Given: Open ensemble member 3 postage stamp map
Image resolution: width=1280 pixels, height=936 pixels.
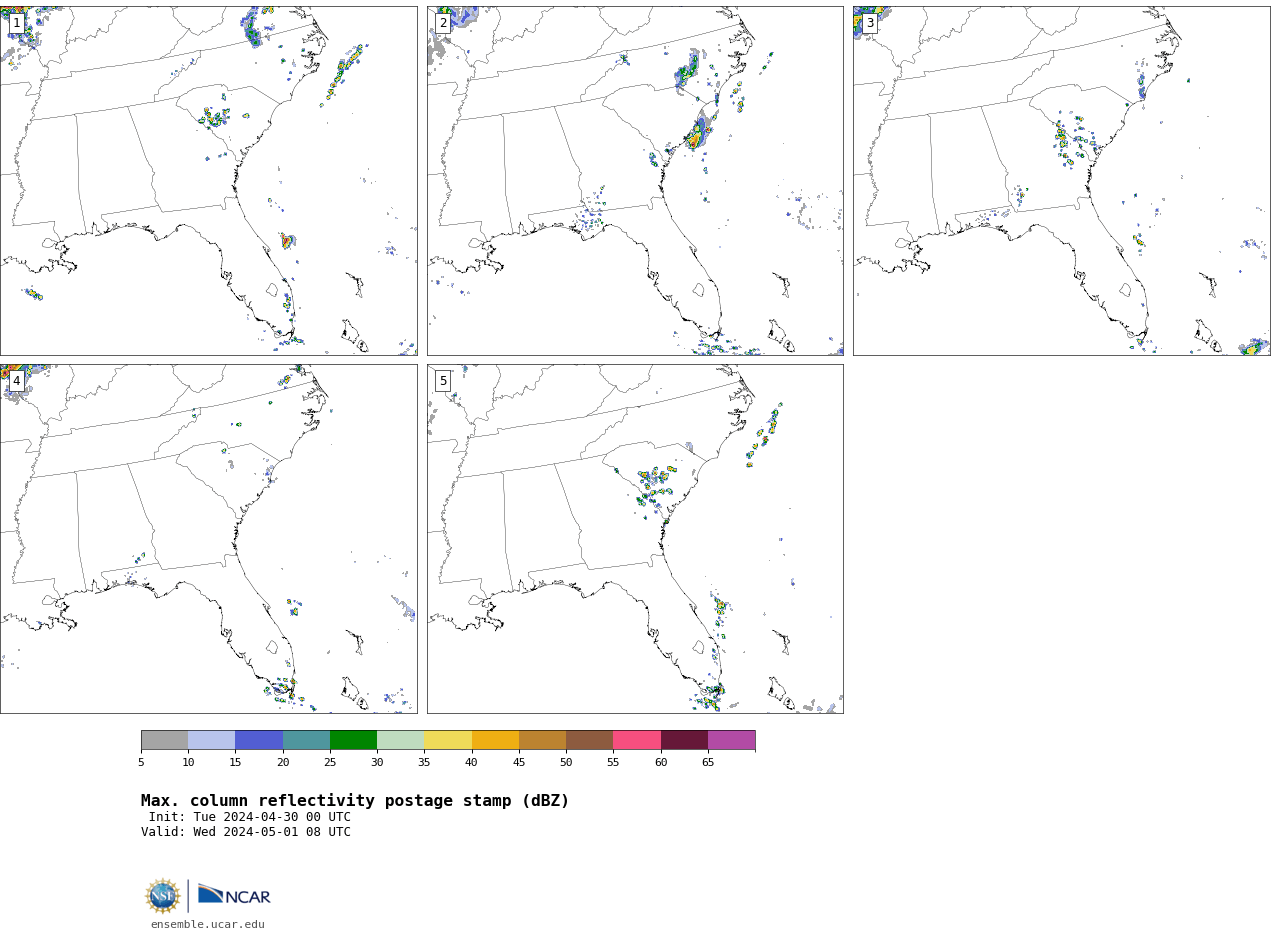Looking at the screenshot, I should point(1061,181).
